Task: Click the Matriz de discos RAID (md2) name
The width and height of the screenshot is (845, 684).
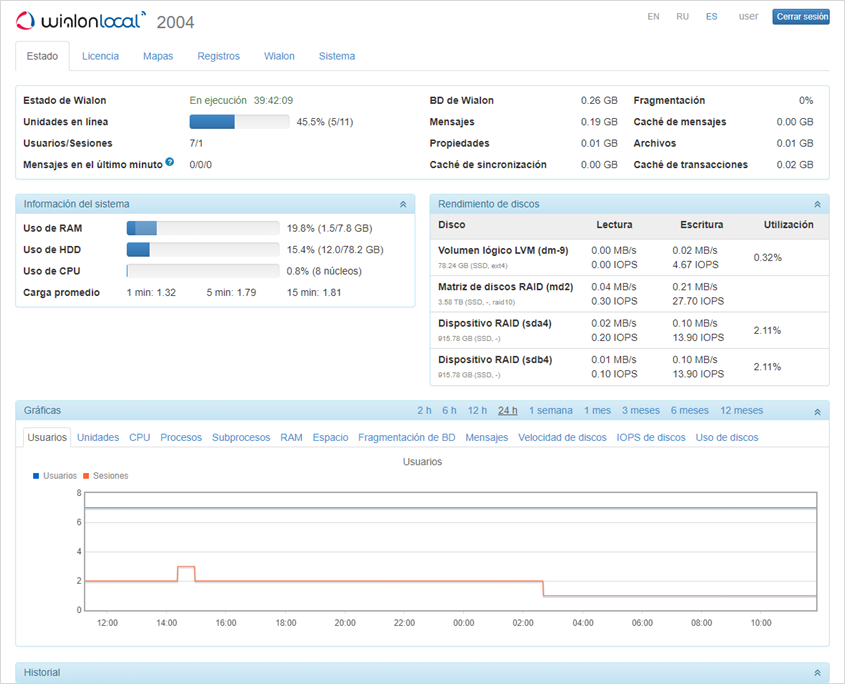Action: (505, 287)
